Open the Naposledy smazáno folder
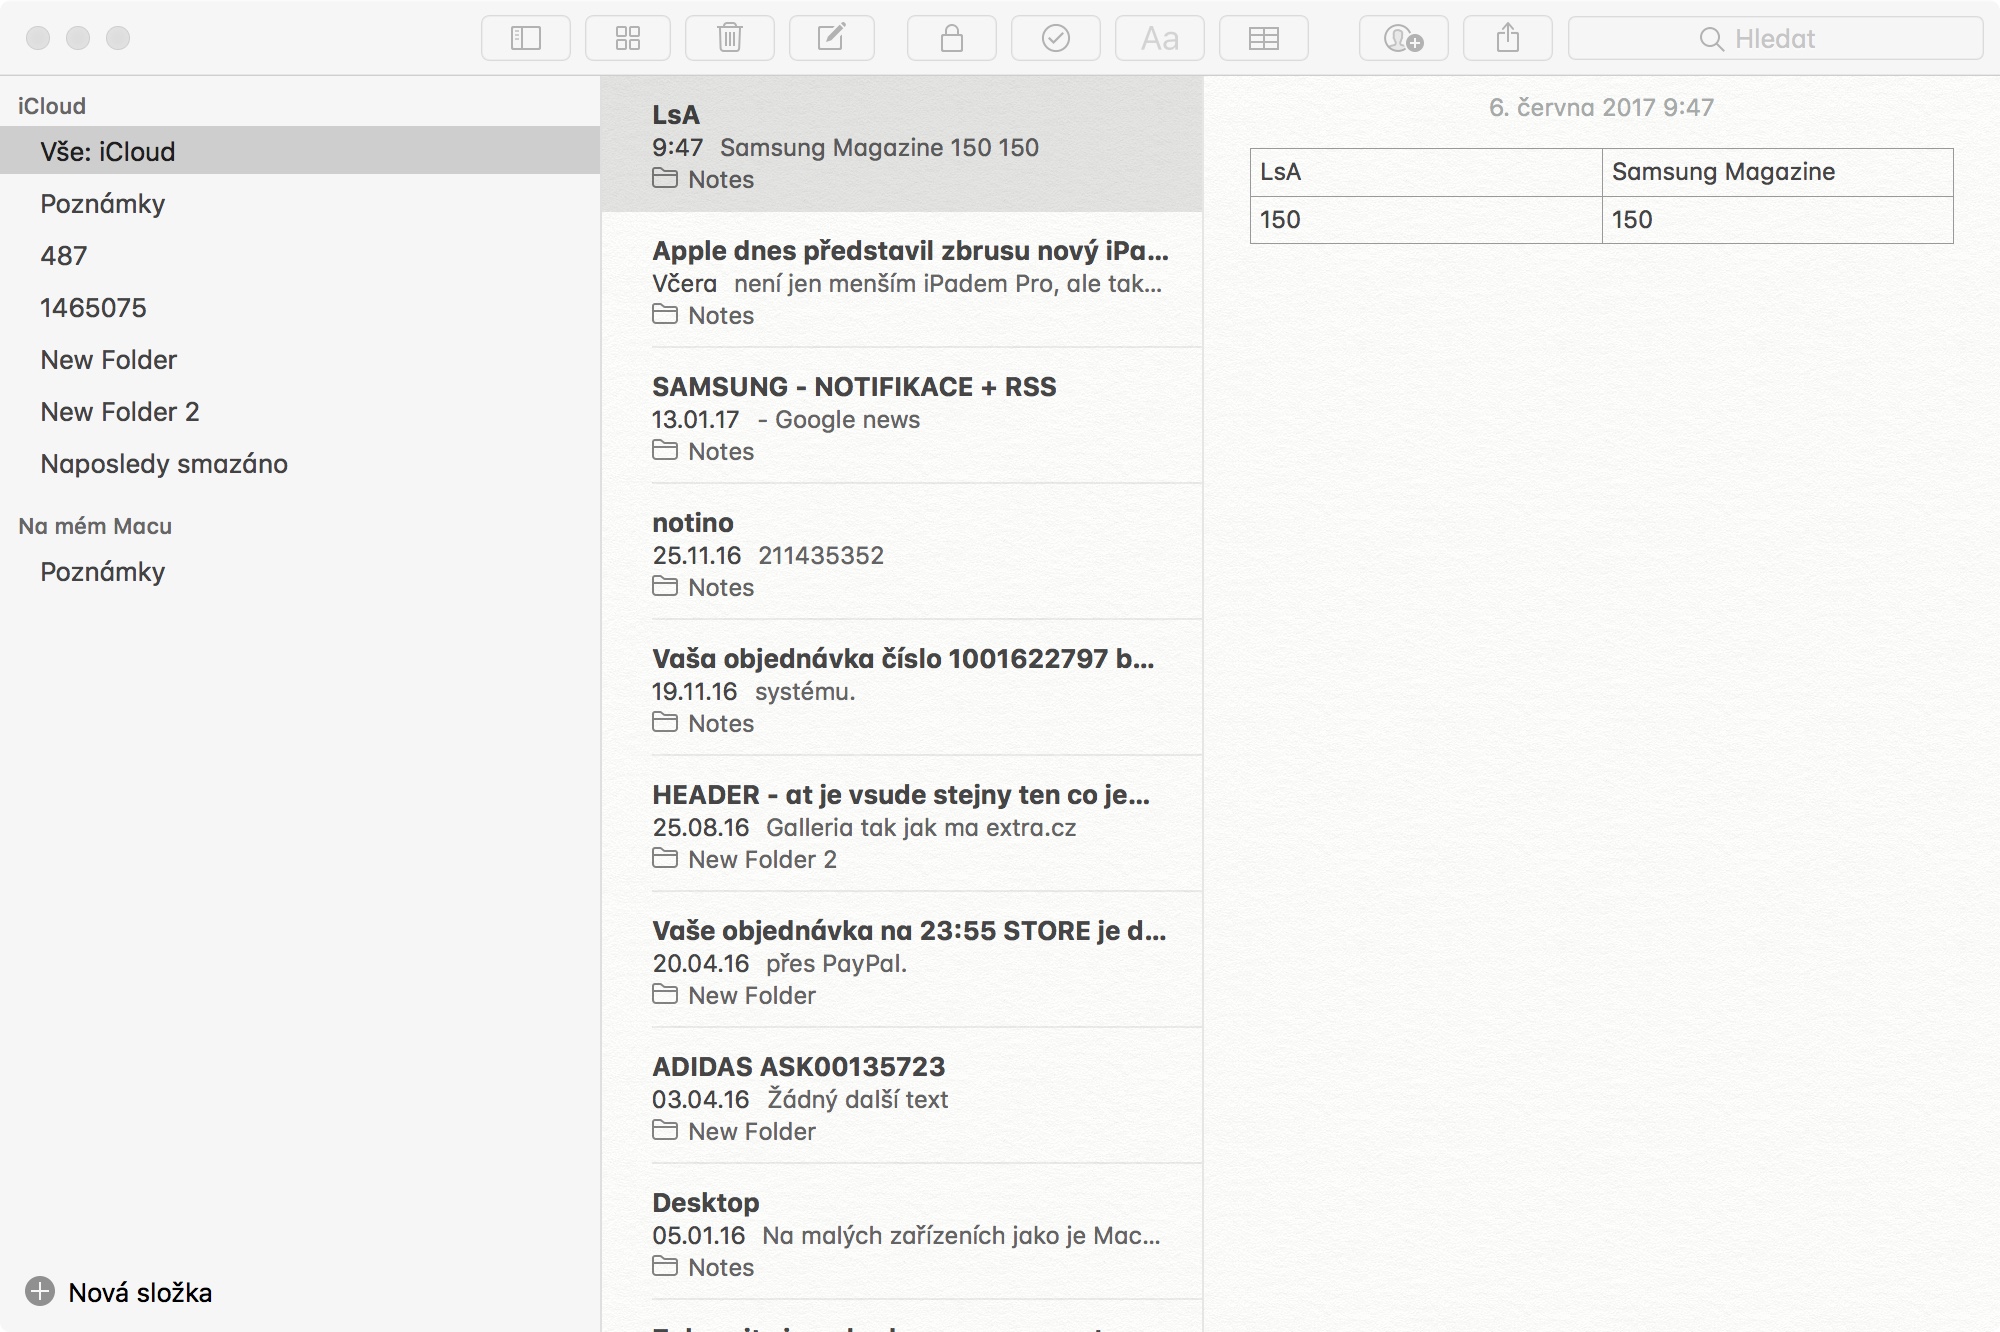Viewport: 2000px width, 1332px height. coord(164,464)
